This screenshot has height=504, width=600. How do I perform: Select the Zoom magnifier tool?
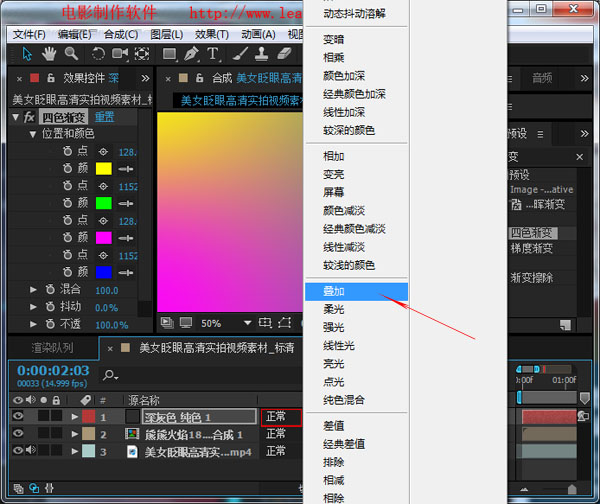(x=71, y=54)
